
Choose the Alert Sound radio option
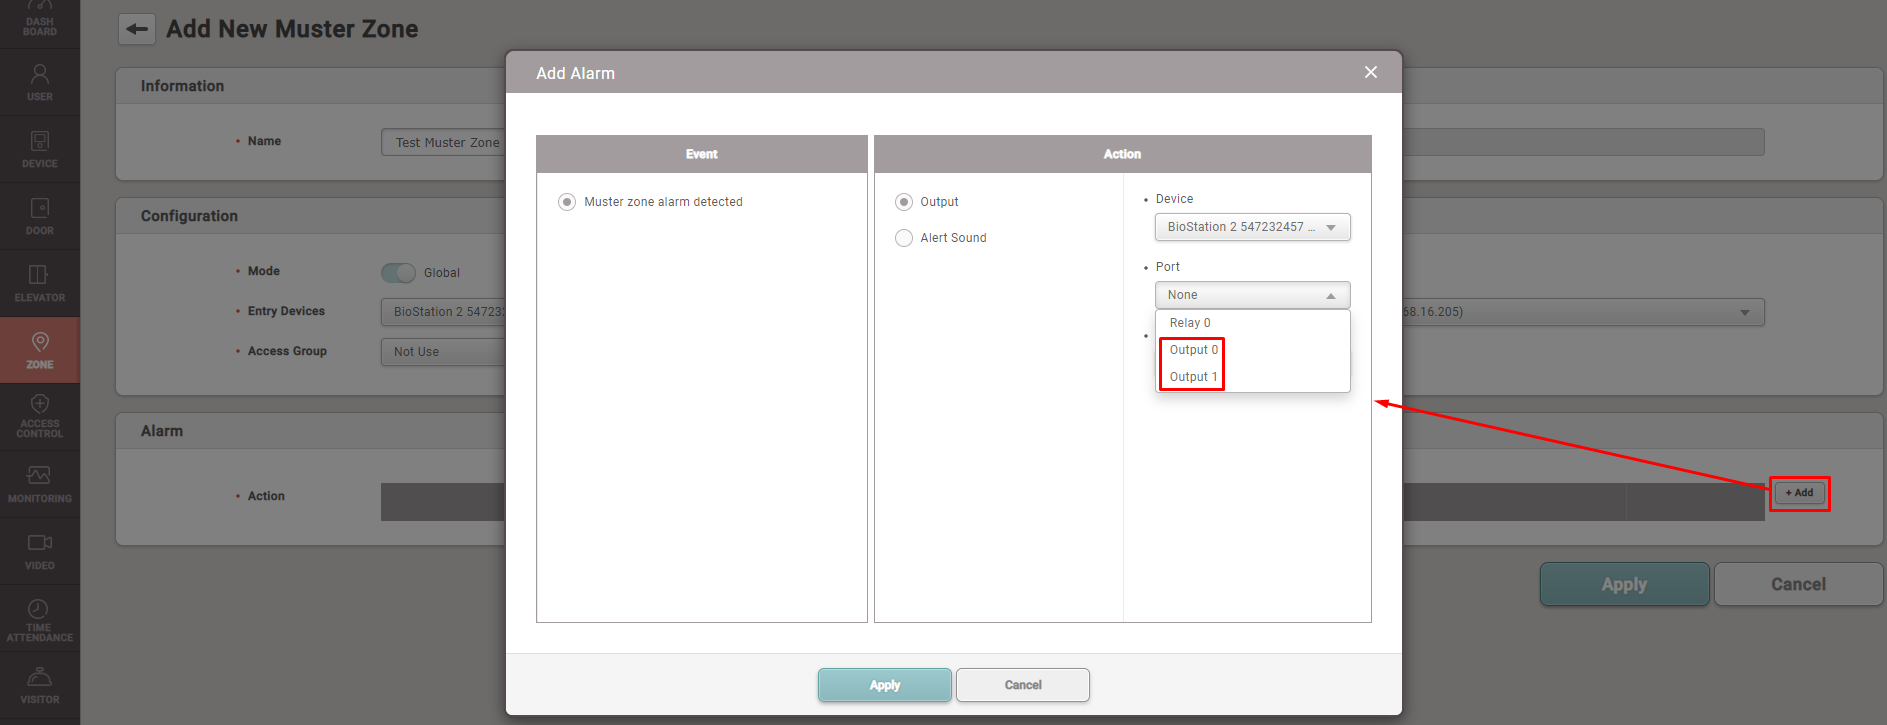(x=904, y=238)
